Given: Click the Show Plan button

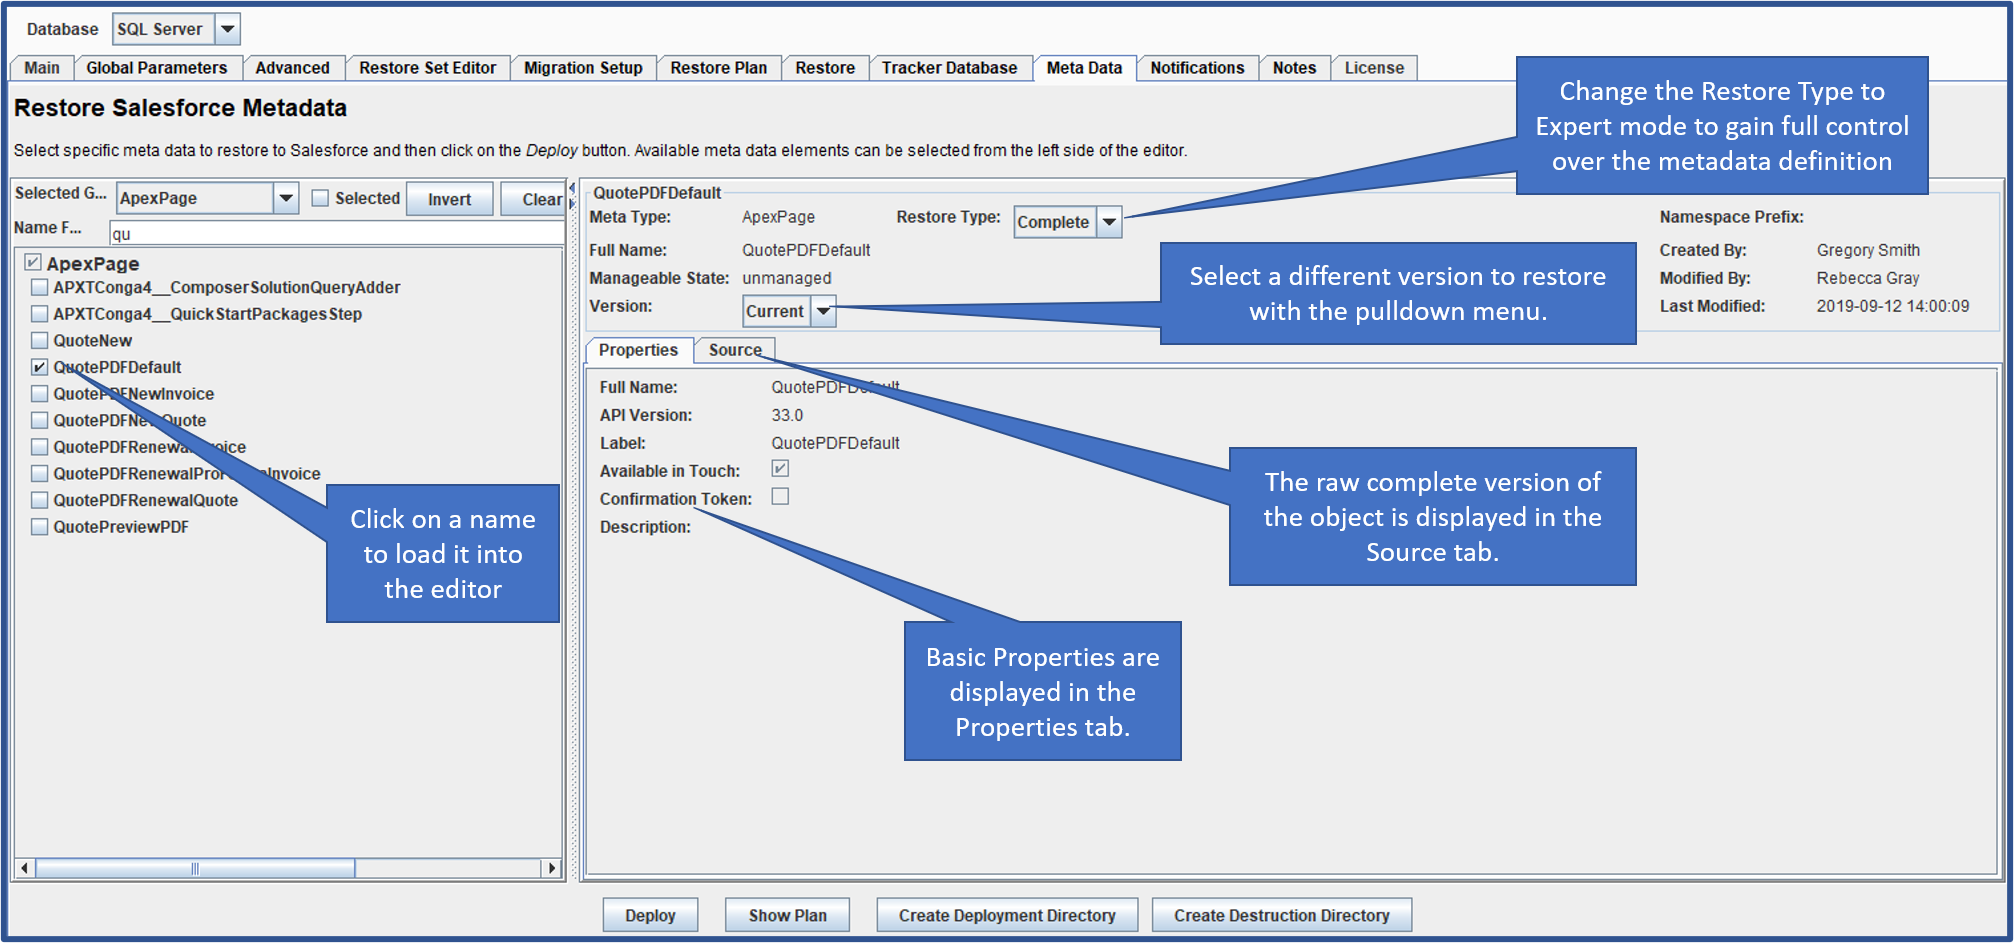Looking at the screenshot, I should [788, 915].
